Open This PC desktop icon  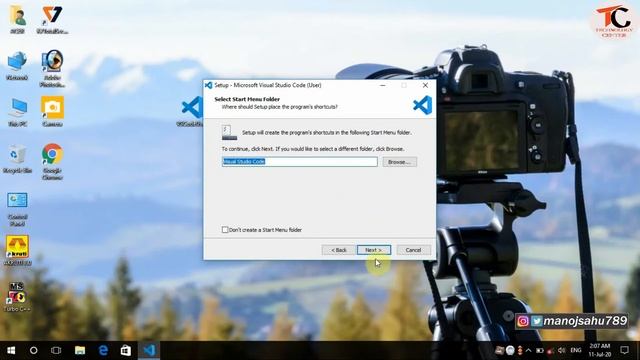17,112
